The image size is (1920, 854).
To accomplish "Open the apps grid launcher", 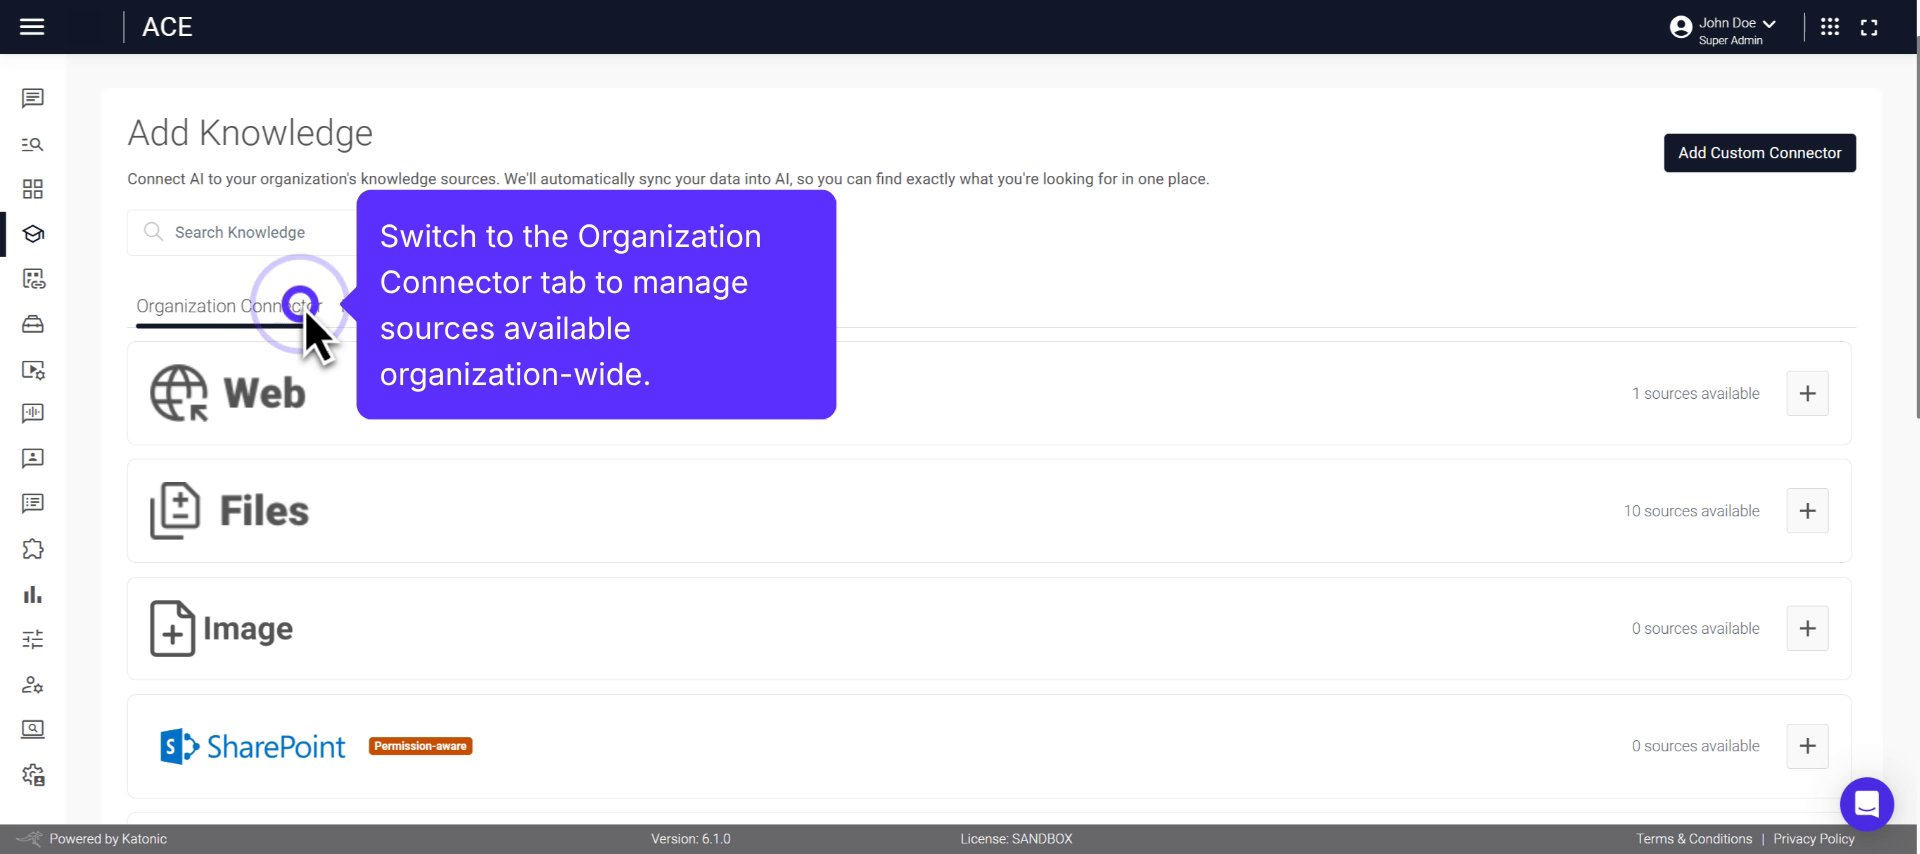I will point(1830,27).
